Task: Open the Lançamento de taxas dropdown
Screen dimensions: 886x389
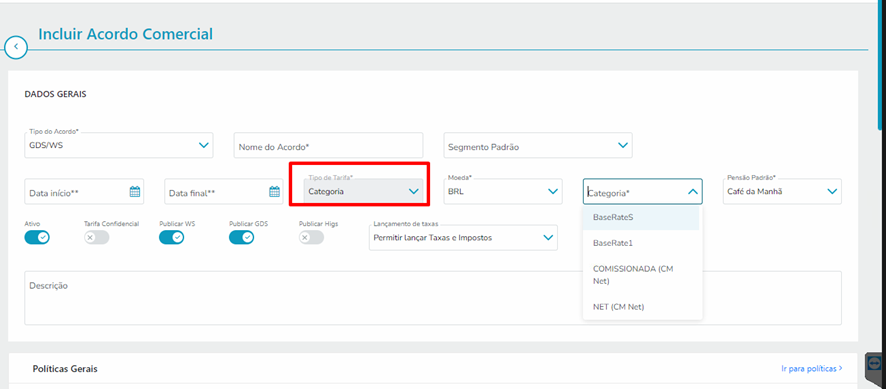Action: click(463, 237)
